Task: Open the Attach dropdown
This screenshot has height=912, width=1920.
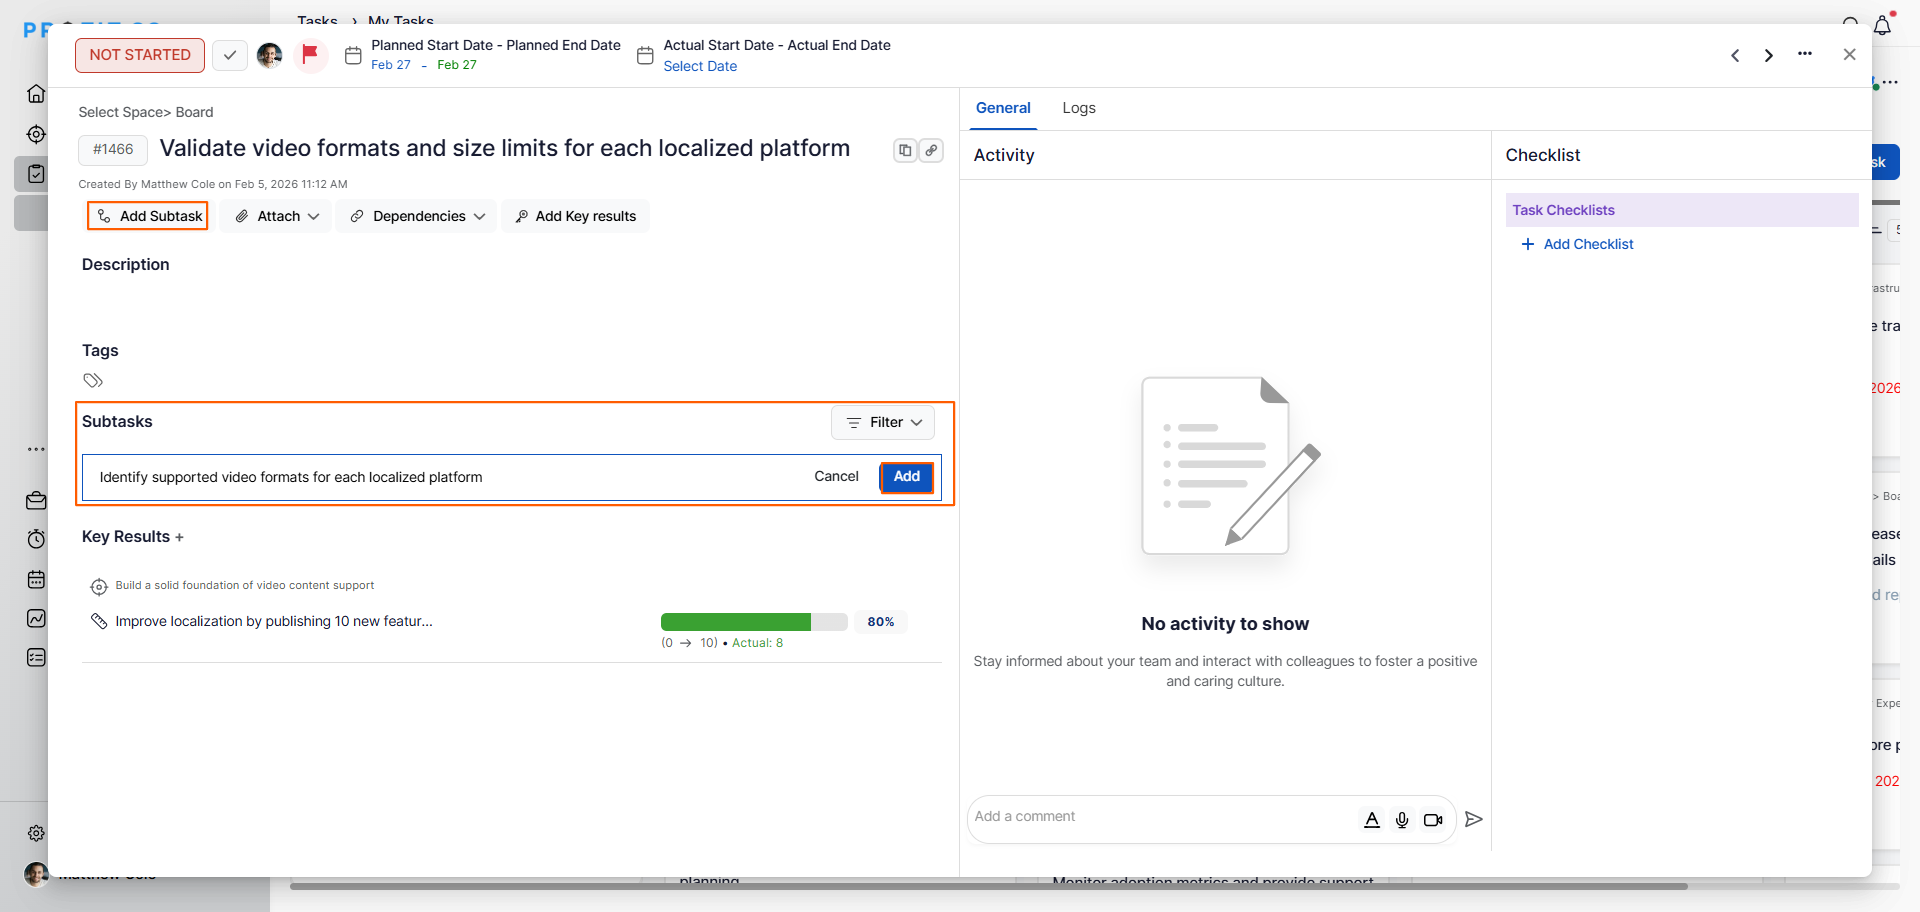Action: pos(274,216)
